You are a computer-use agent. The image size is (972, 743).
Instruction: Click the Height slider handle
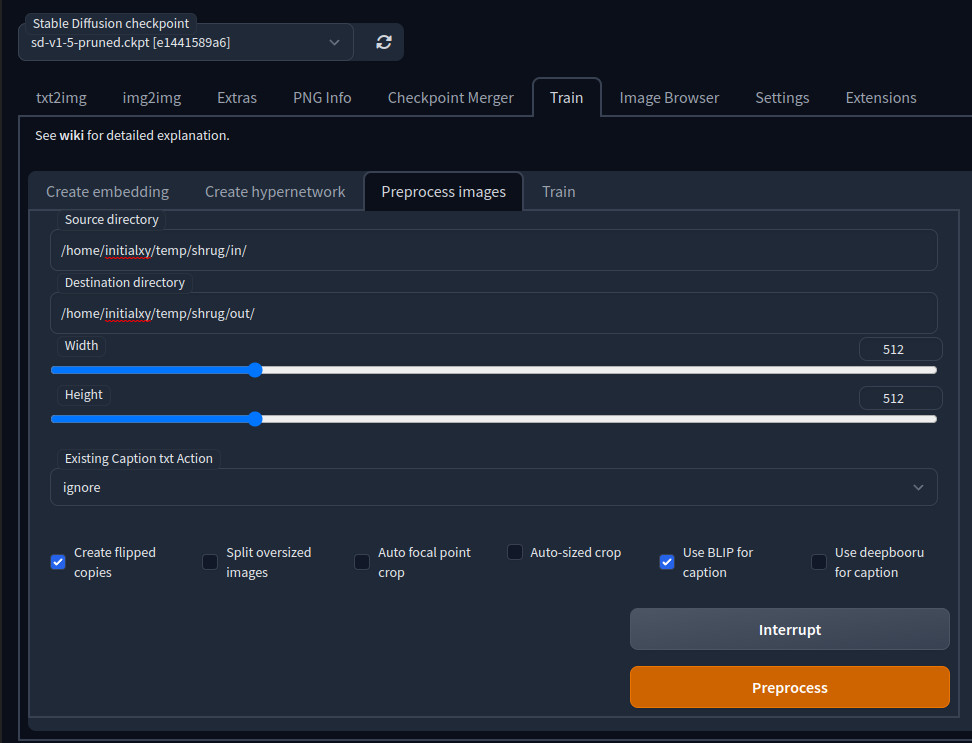click(x=255, y=419)
